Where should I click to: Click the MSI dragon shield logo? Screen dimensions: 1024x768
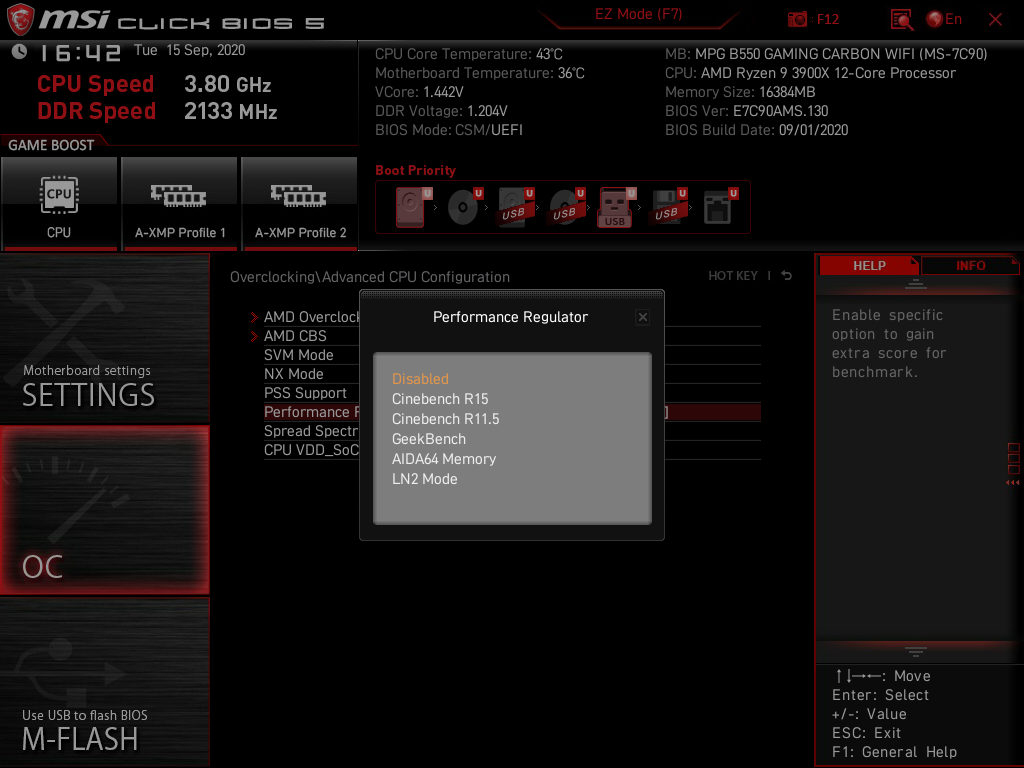coord(20,19)
